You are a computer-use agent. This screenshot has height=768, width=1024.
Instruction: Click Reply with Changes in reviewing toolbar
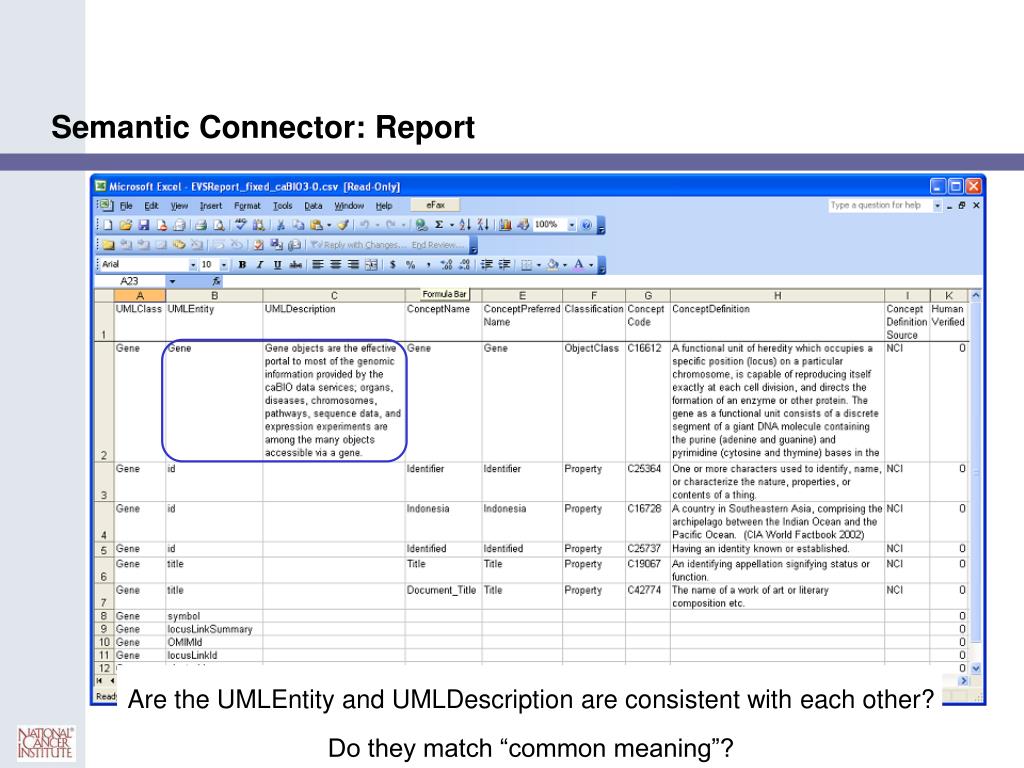pyautogui.click(x=358, y=245)
